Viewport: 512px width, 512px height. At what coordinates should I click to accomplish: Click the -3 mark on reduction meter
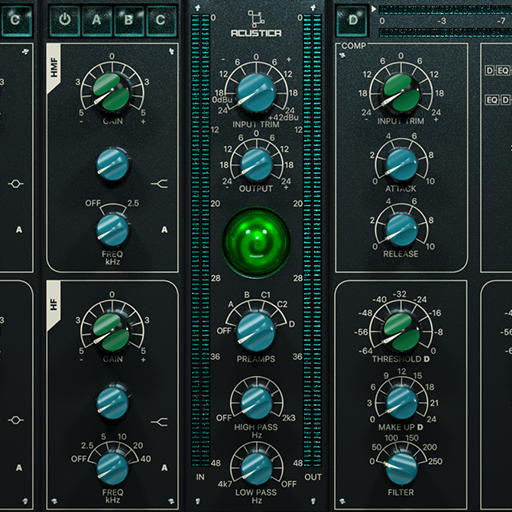(x=441, y=21)
